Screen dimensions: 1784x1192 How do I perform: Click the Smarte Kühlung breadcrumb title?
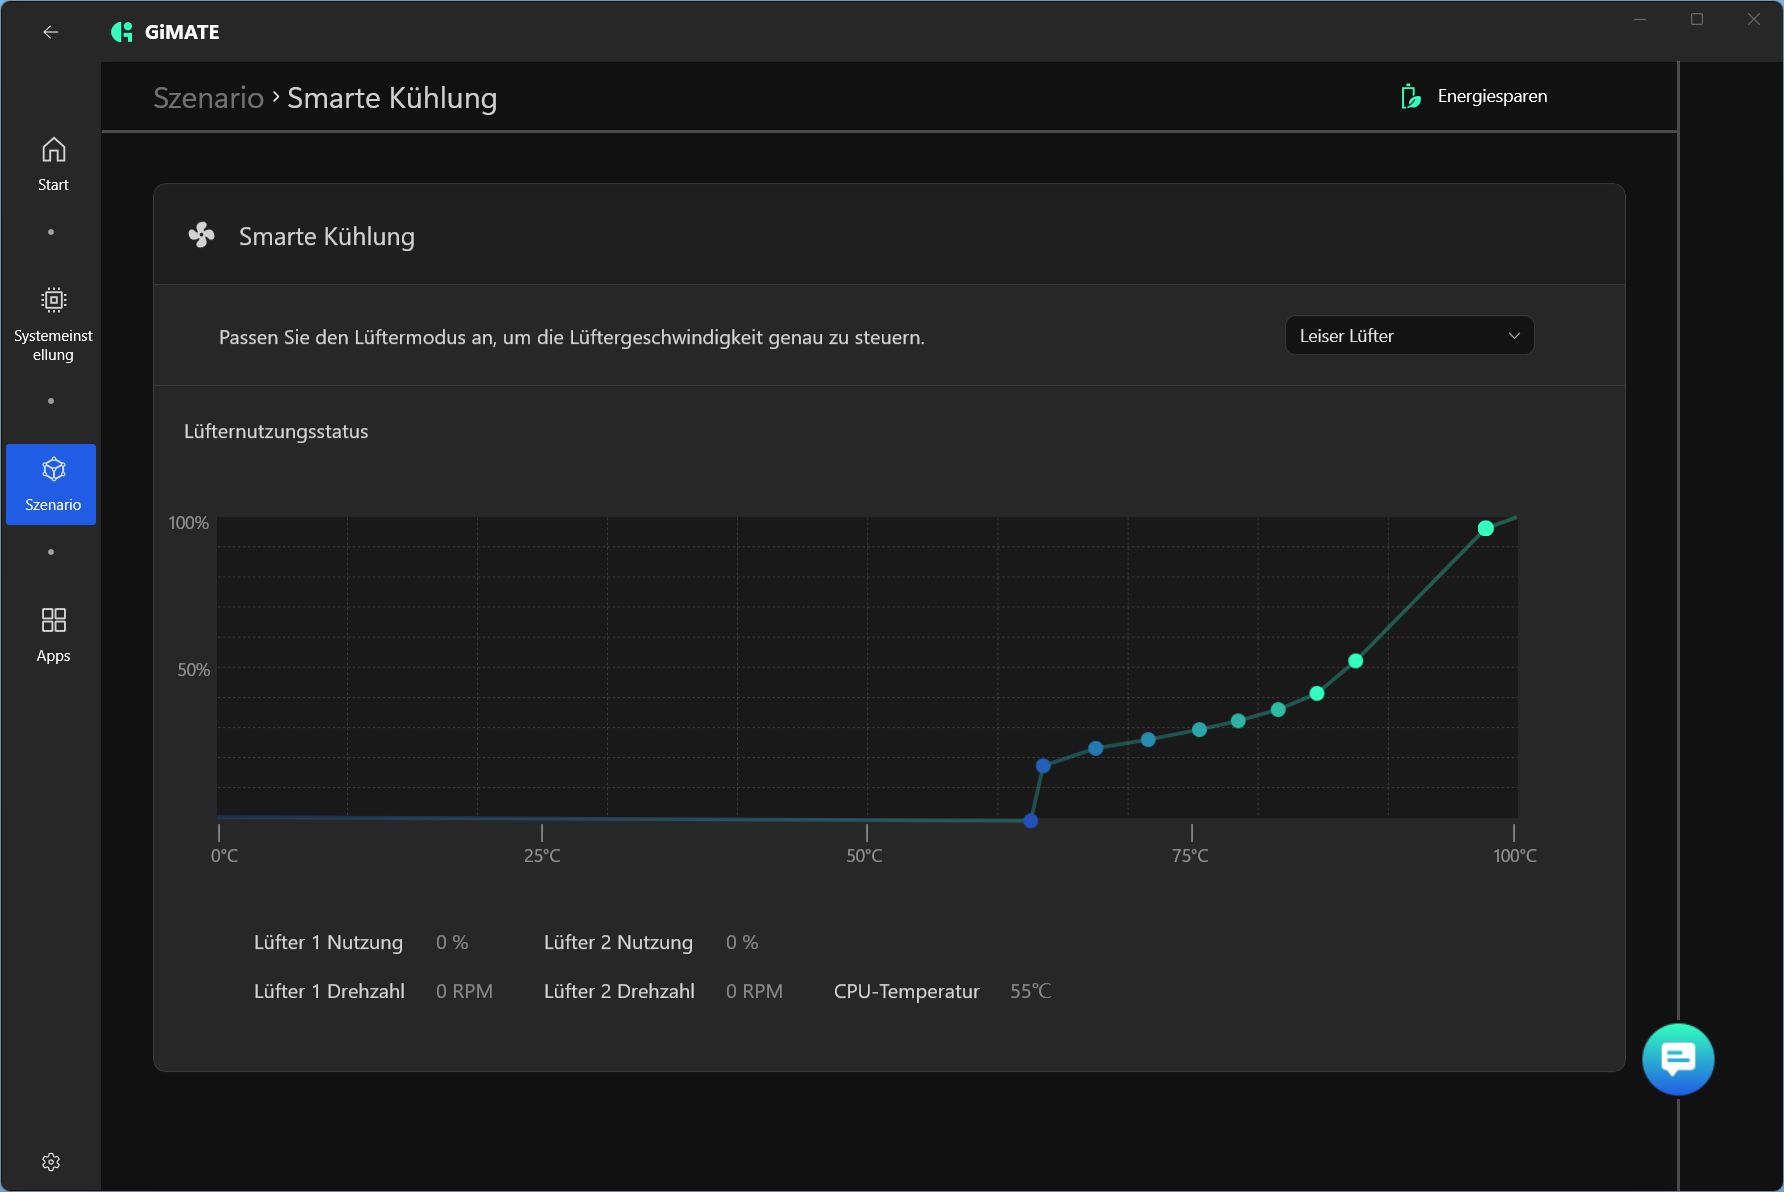pyautogui.click(x=392, y=98)
